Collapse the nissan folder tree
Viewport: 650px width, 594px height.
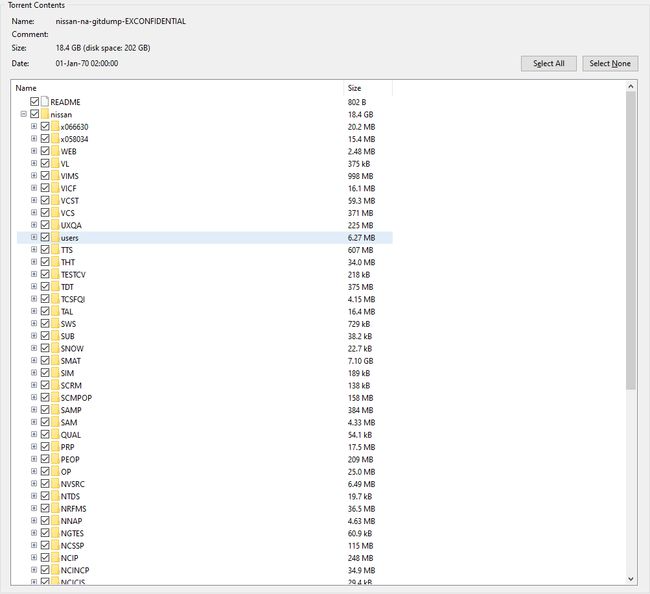tap(24, 114)
